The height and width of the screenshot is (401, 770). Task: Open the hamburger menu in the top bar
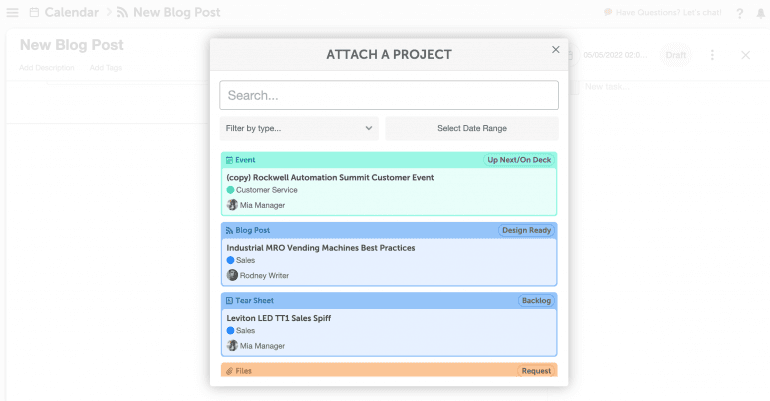12,13
